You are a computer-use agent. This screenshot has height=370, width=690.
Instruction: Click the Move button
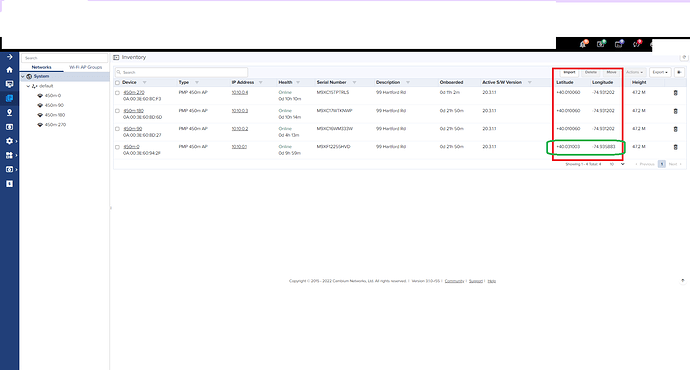[611, 72]
